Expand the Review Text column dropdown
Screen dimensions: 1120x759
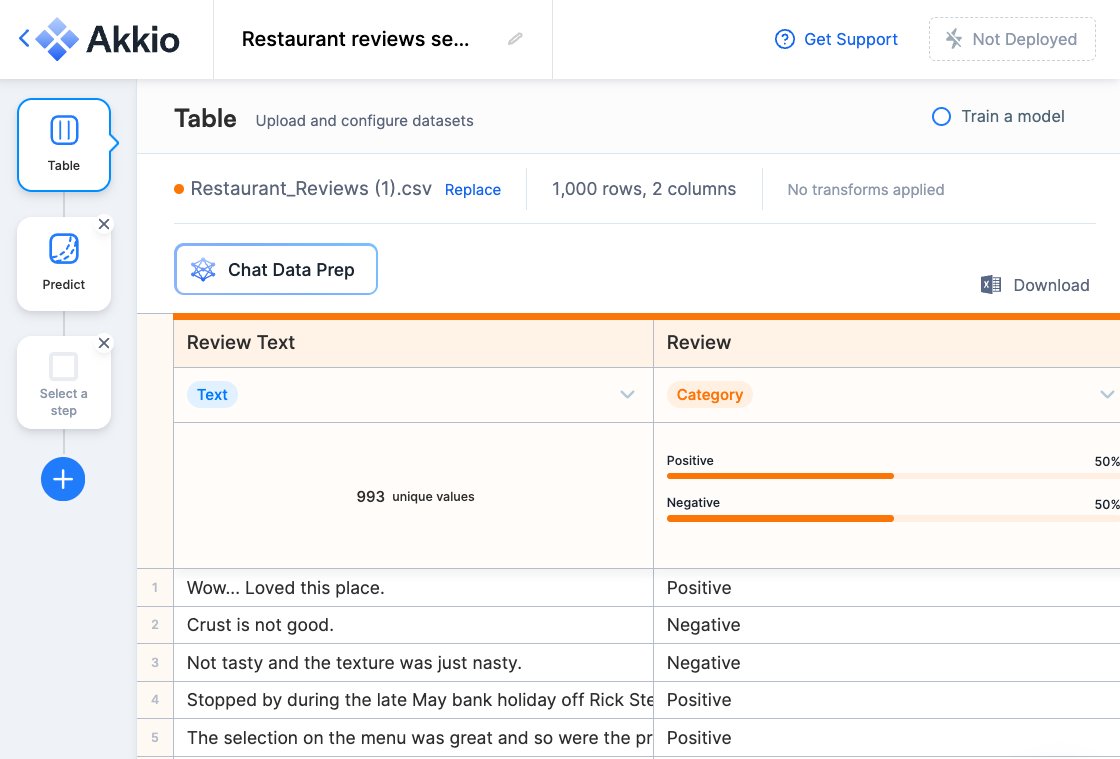[x=629, y=394]
